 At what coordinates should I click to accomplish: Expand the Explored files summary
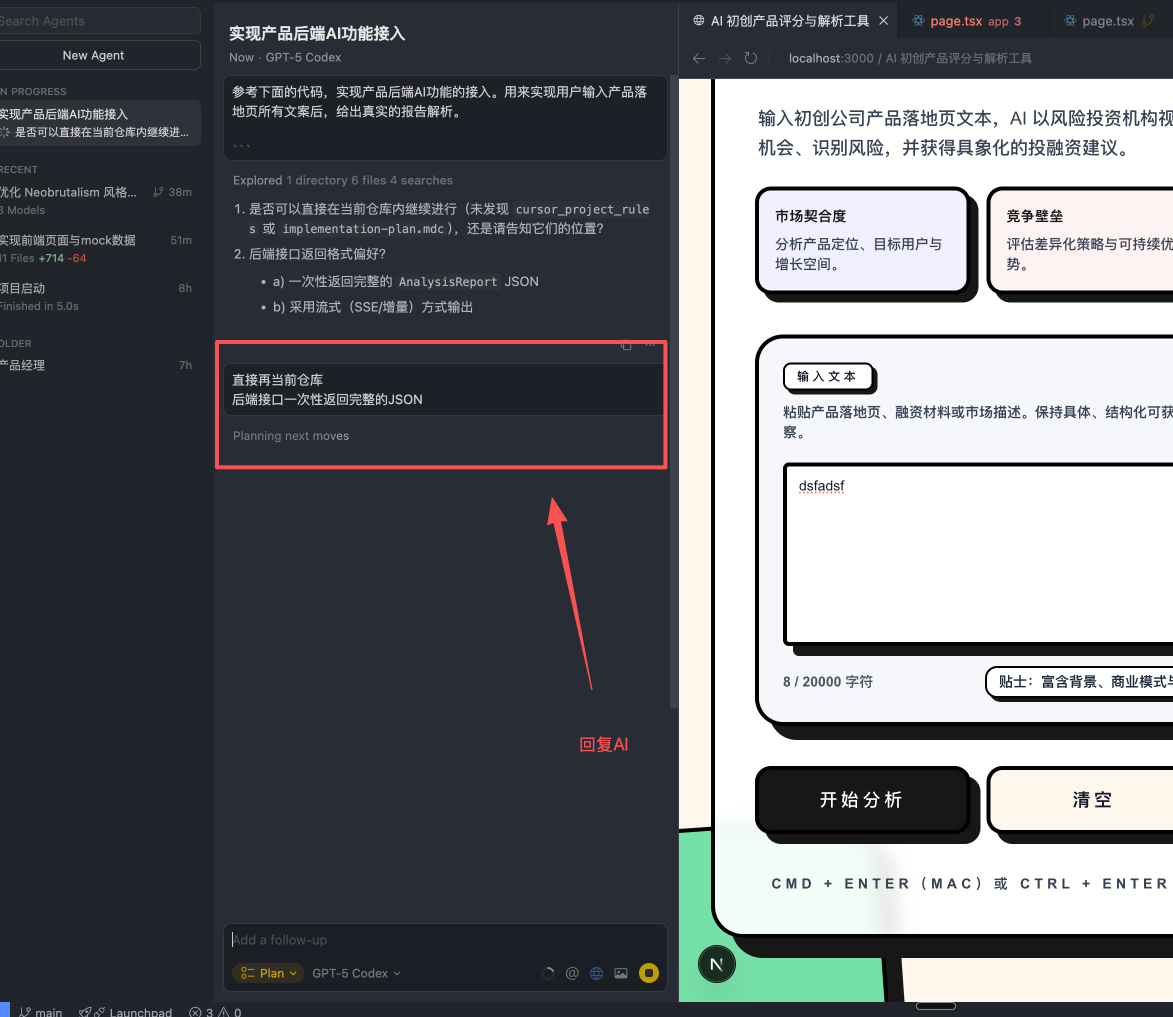[342, 181]
